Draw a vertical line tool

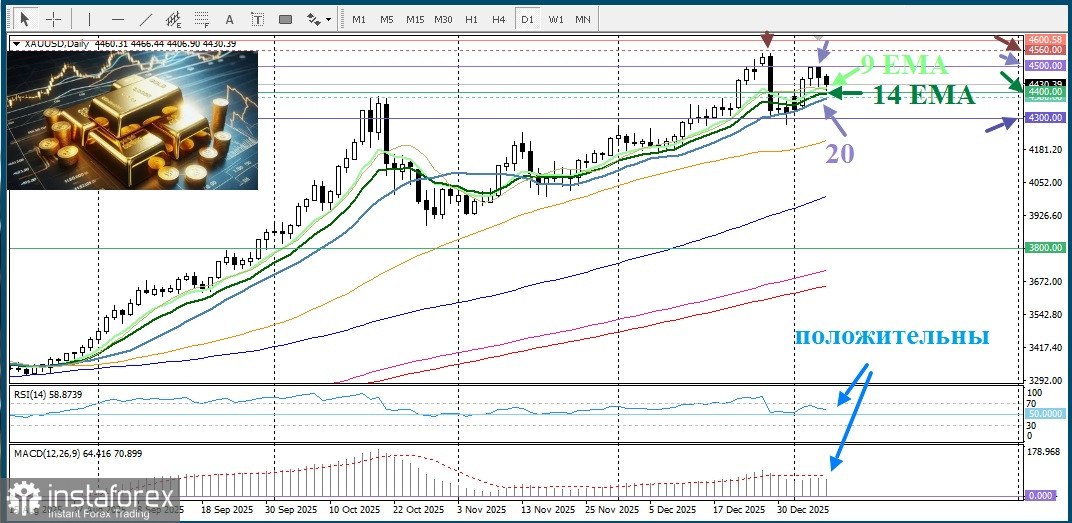(88, 18)
